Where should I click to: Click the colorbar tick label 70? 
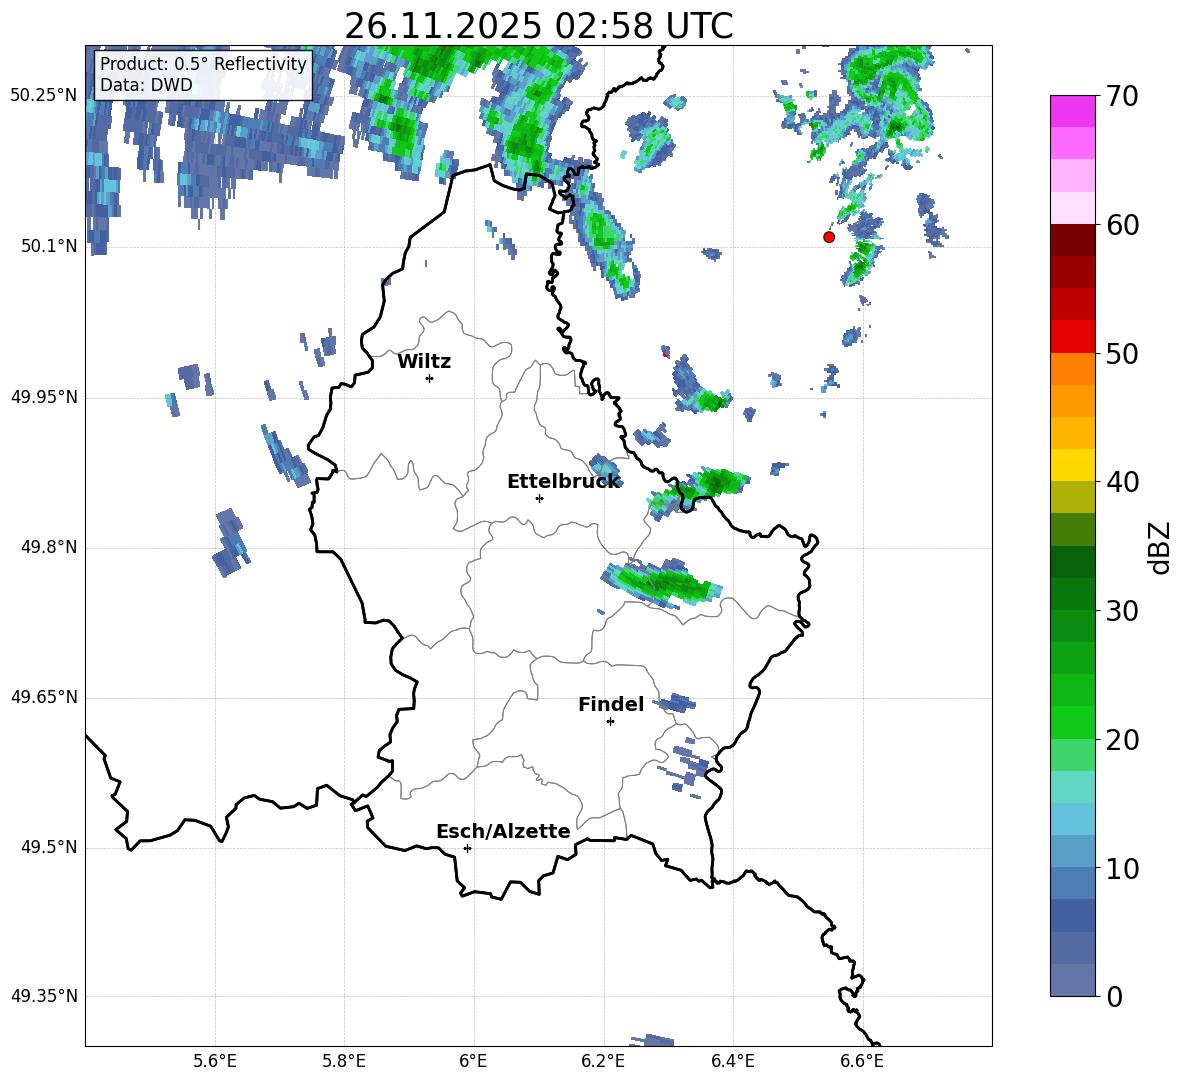pyautogui.click(x=1122, y=96)
